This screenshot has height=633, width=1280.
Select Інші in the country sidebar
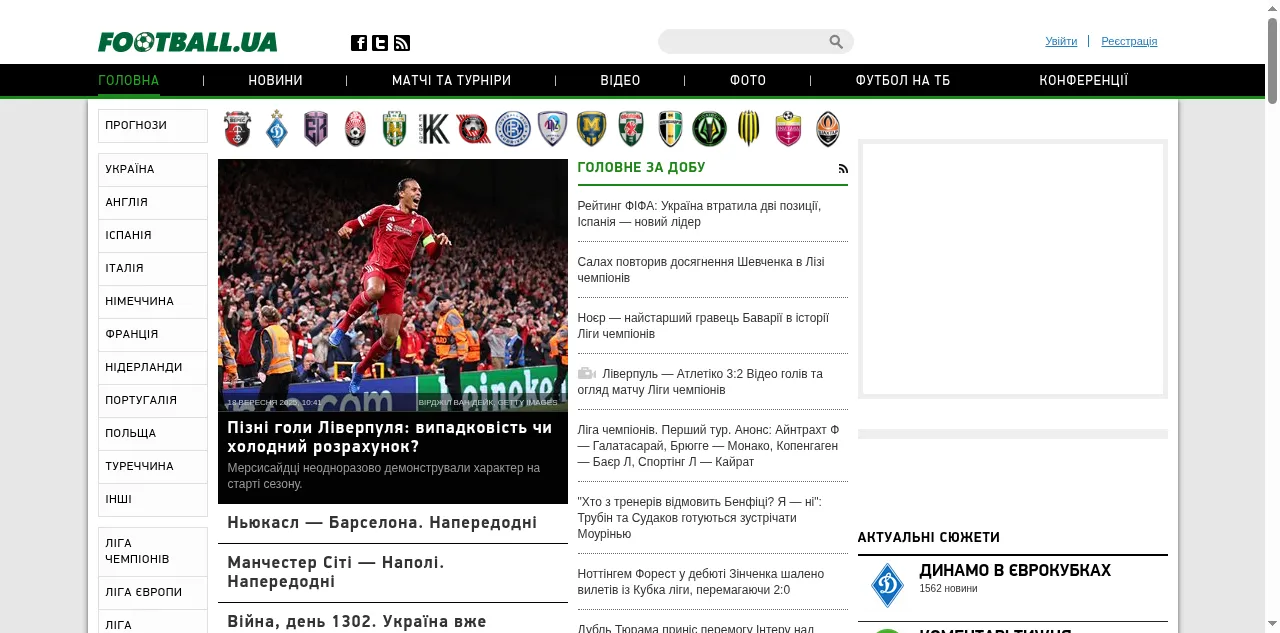click(153, 500)
